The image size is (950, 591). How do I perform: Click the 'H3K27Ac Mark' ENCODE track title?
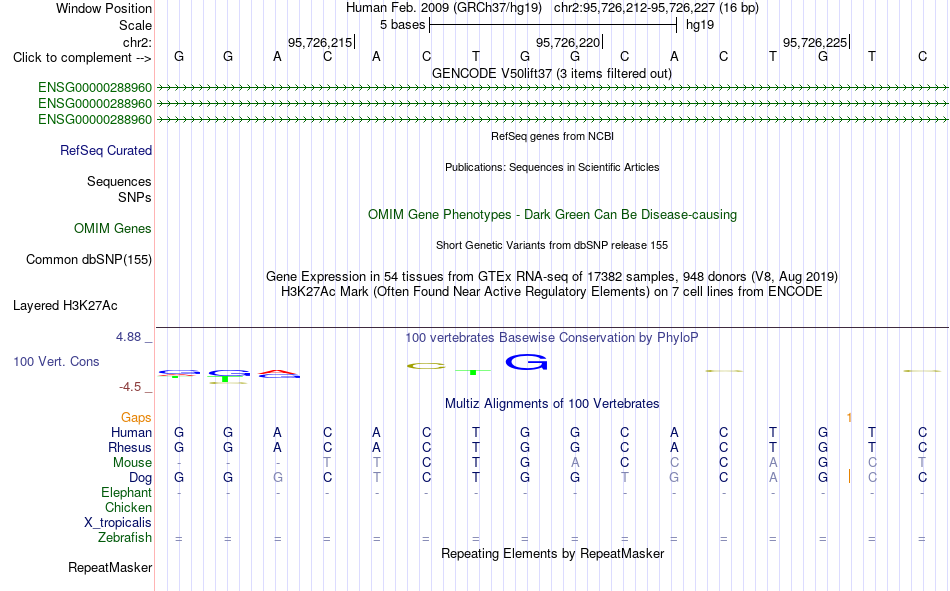(551, 292)
